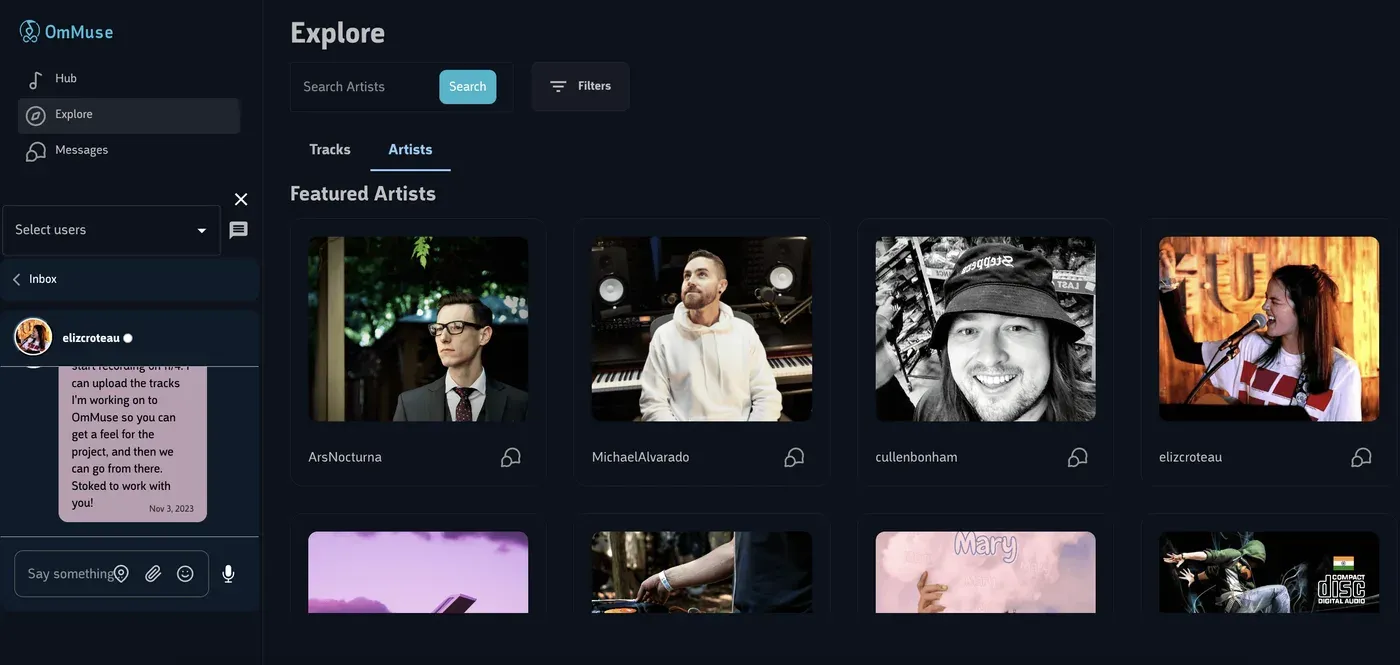Focus the Search Artists field
This screenshot has width=1400, height=665.
[x=367, y=87]
